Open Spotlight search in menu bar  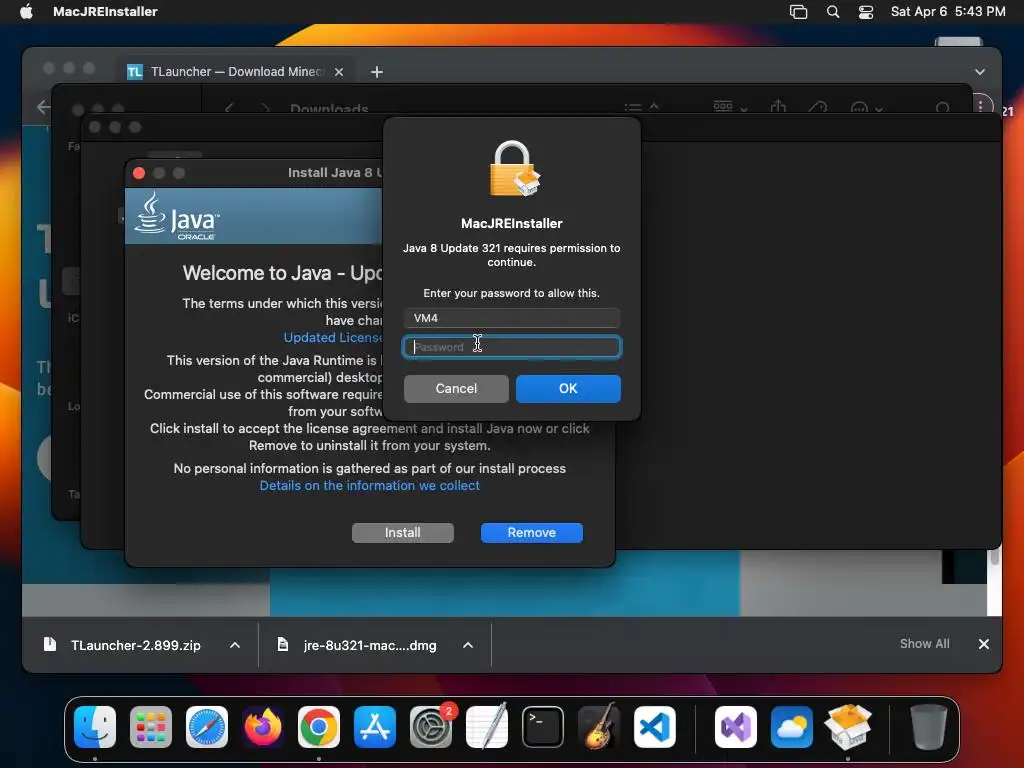click(x=833, y=12)
